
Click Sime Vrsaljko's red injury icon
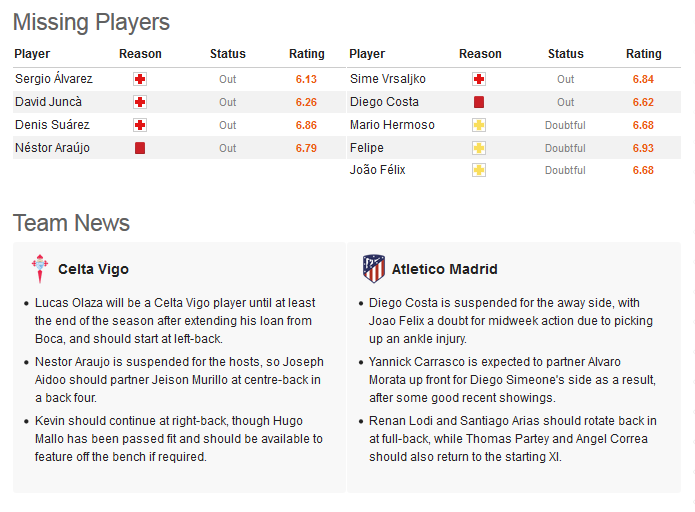(x=479, y=79)
